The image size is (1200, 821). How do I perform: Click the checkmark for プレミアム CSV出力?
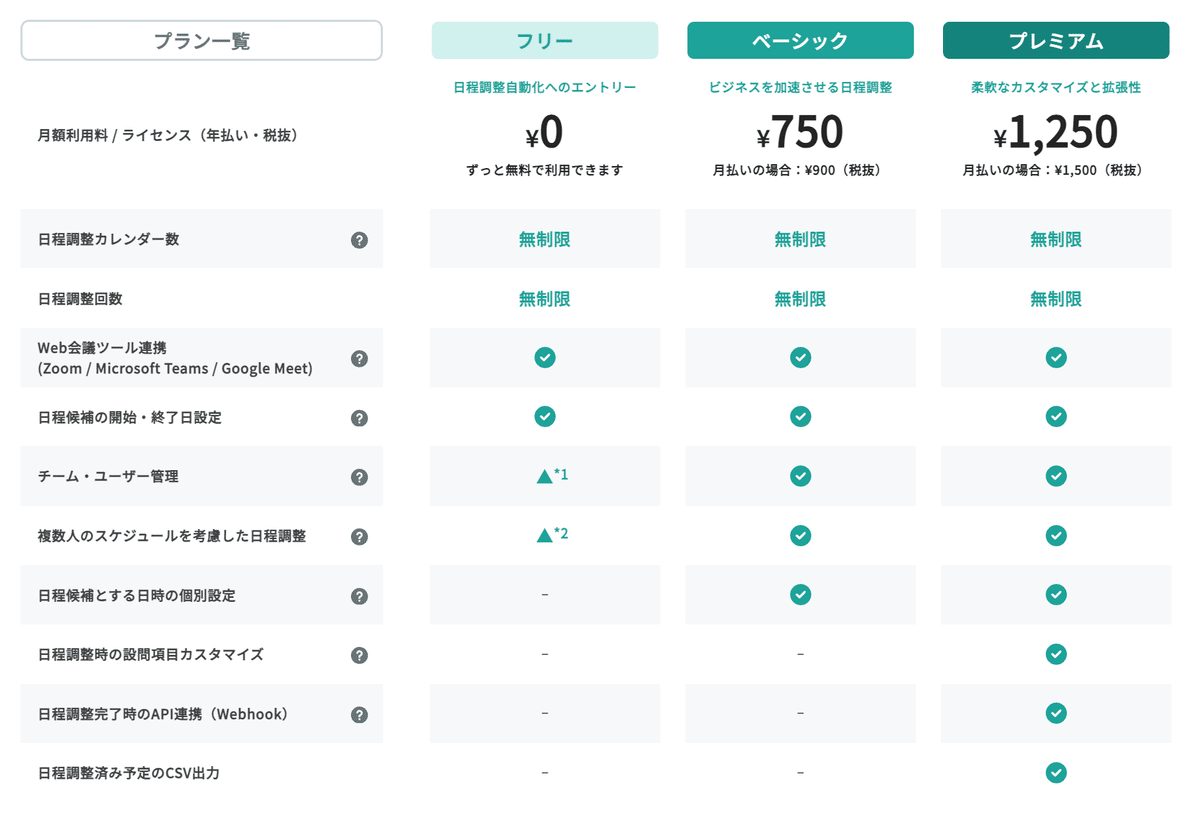click(x=1056, y=772)
